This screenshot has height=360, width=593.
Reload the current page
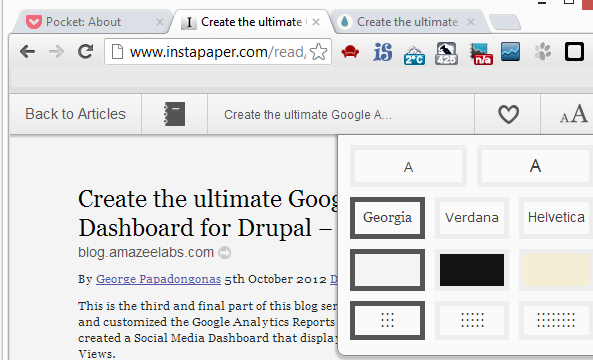(85, 51)
